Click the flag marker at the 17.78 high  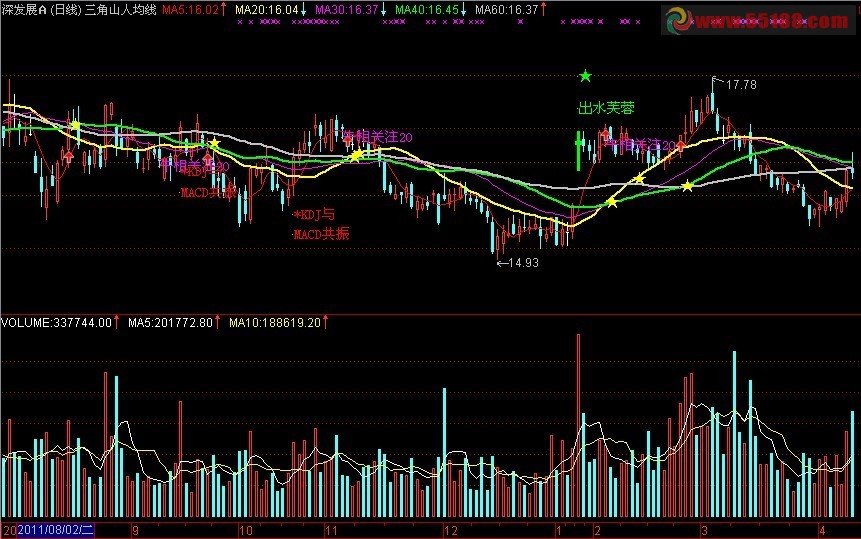point(717,81)
